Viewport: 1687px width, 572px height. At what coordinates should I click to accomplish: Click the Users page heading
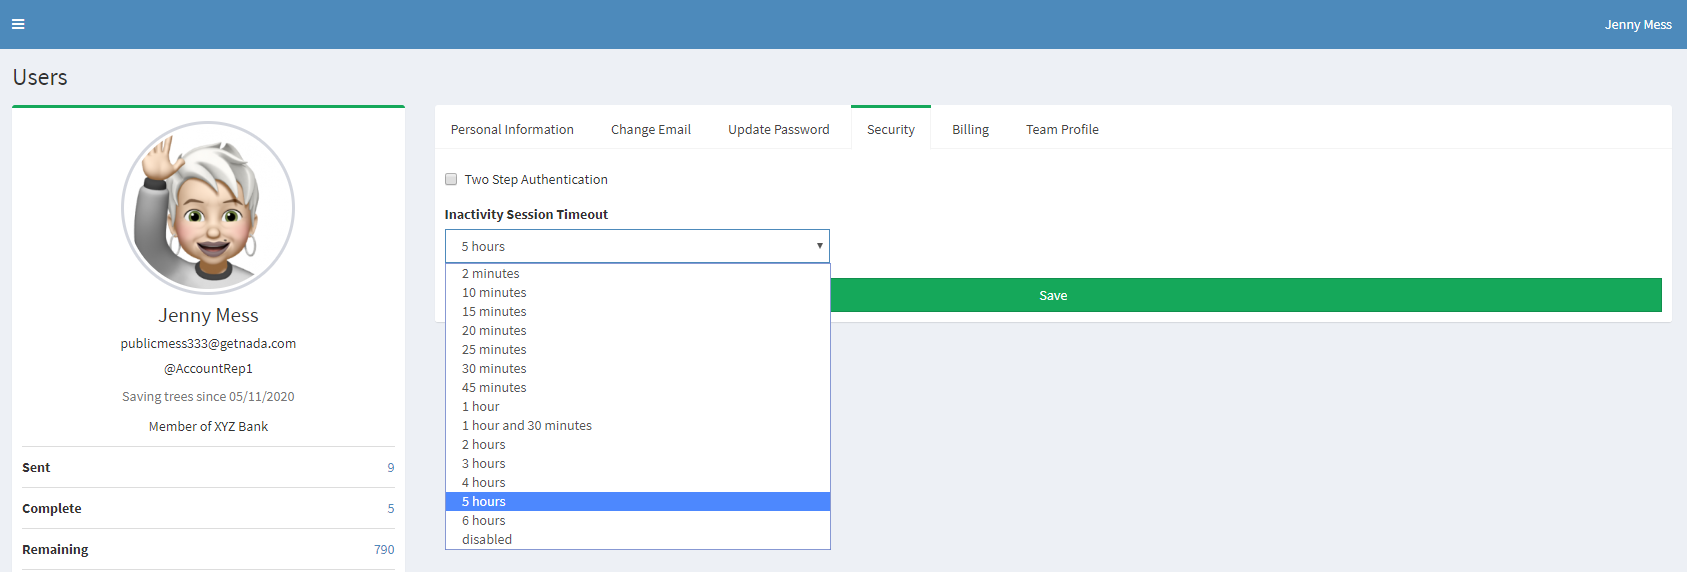(x=40, y=77)
